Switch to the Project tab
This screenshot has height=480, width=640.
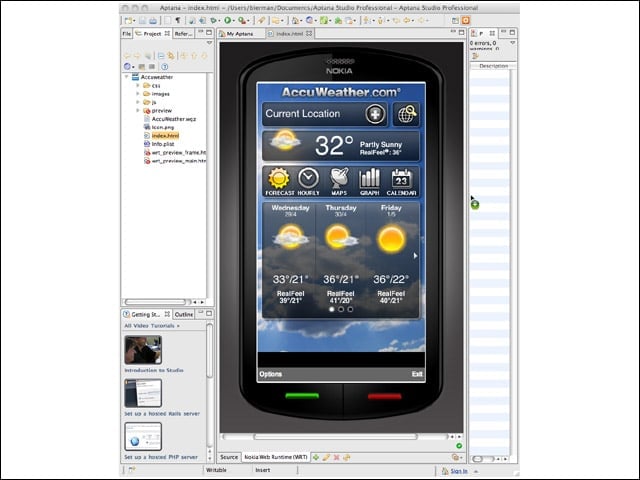coord(152,34)
